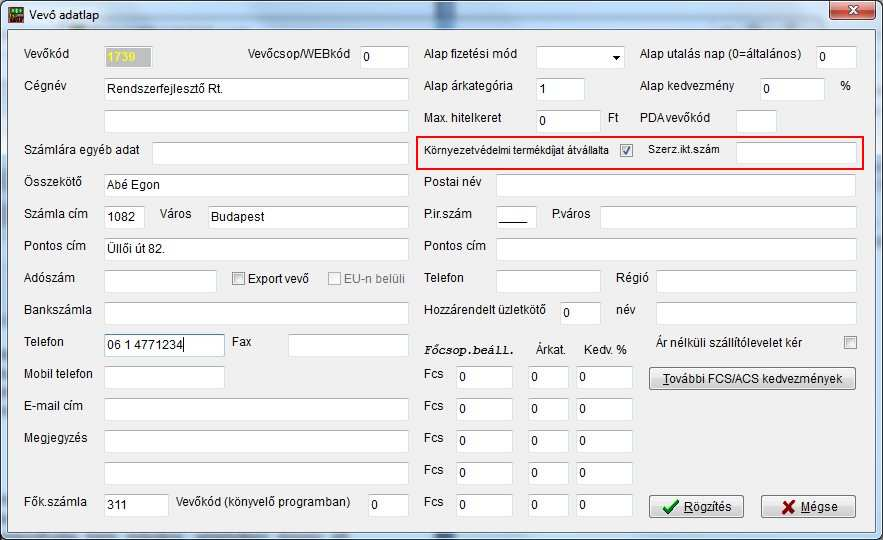883x540 pixels.
Task: Click the postal Pontos cím field on right
Action: click(x=676, y=249)
